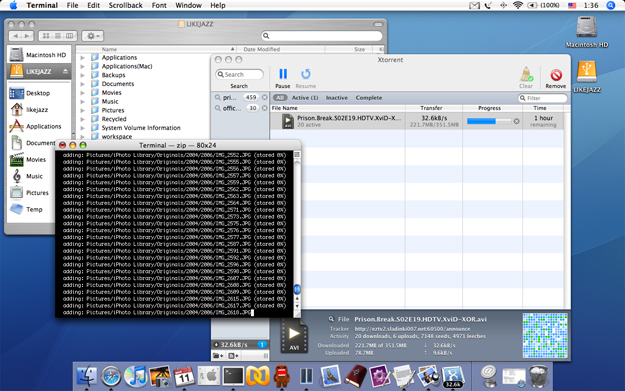The image size is (625, 391).
Task: Click the large AVI play icon in details pane
Action: (294, 336)
